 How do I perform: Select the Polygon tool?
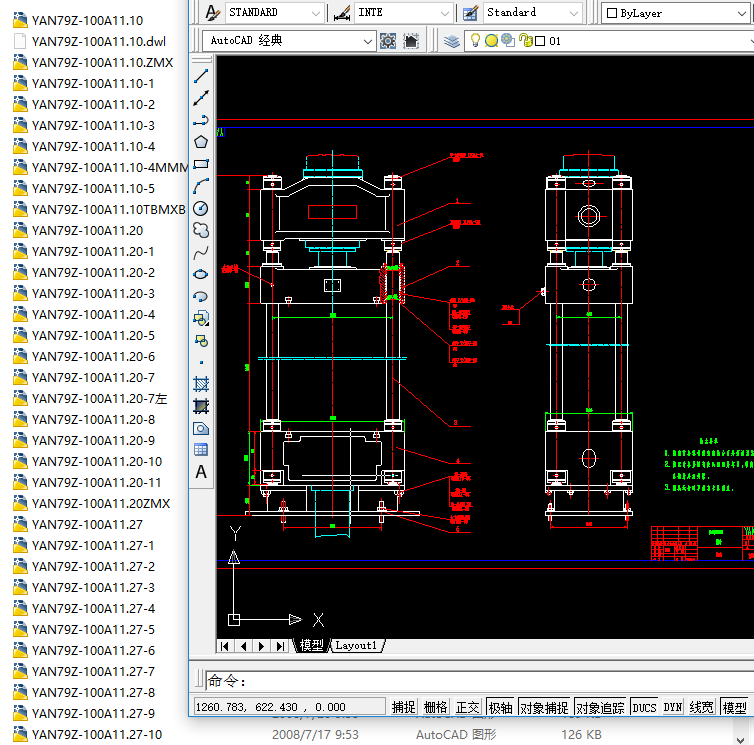click(201, 142)
